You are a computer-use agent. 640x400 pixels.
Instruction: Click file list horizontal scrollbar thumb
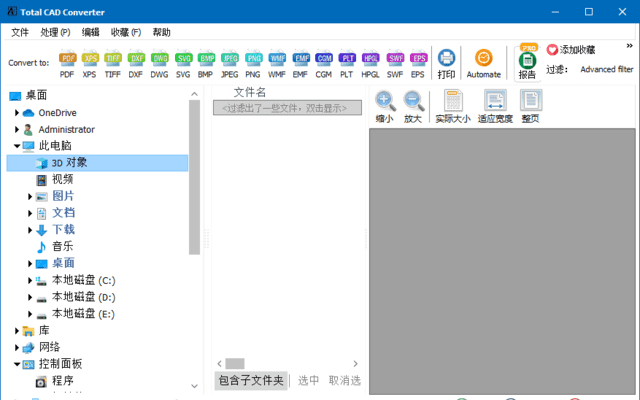click(x=235, y=363)
